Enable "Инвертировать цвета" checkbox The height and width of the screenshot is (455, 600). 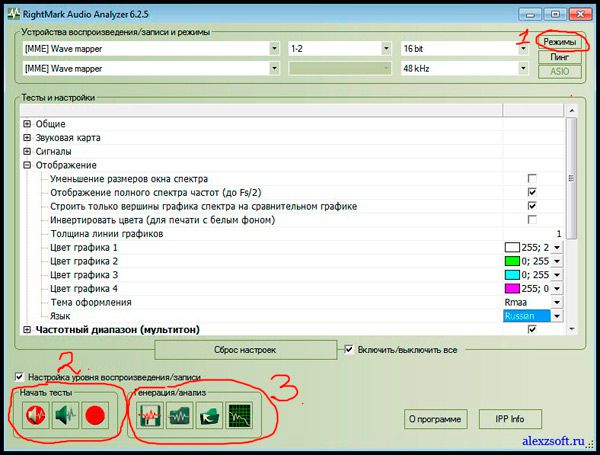pyautogui.click(x=532, y=220)
